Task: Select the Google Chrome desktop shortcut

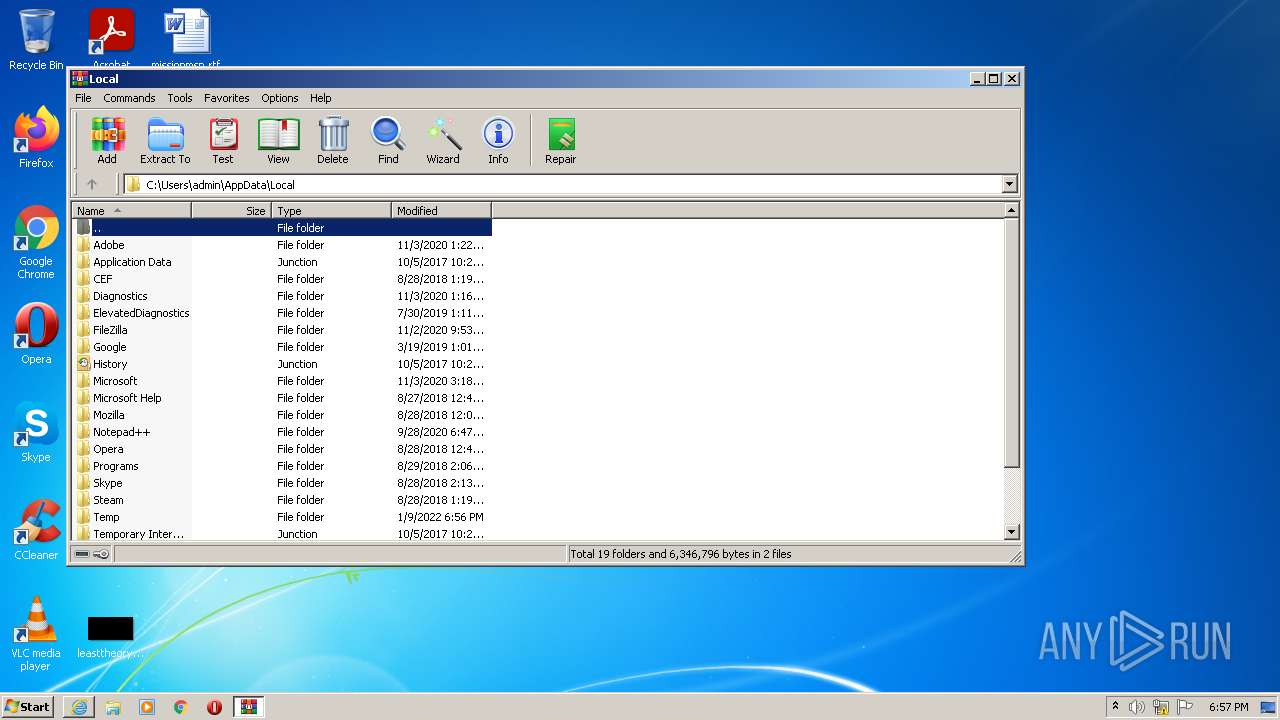Action: (36, 242)
